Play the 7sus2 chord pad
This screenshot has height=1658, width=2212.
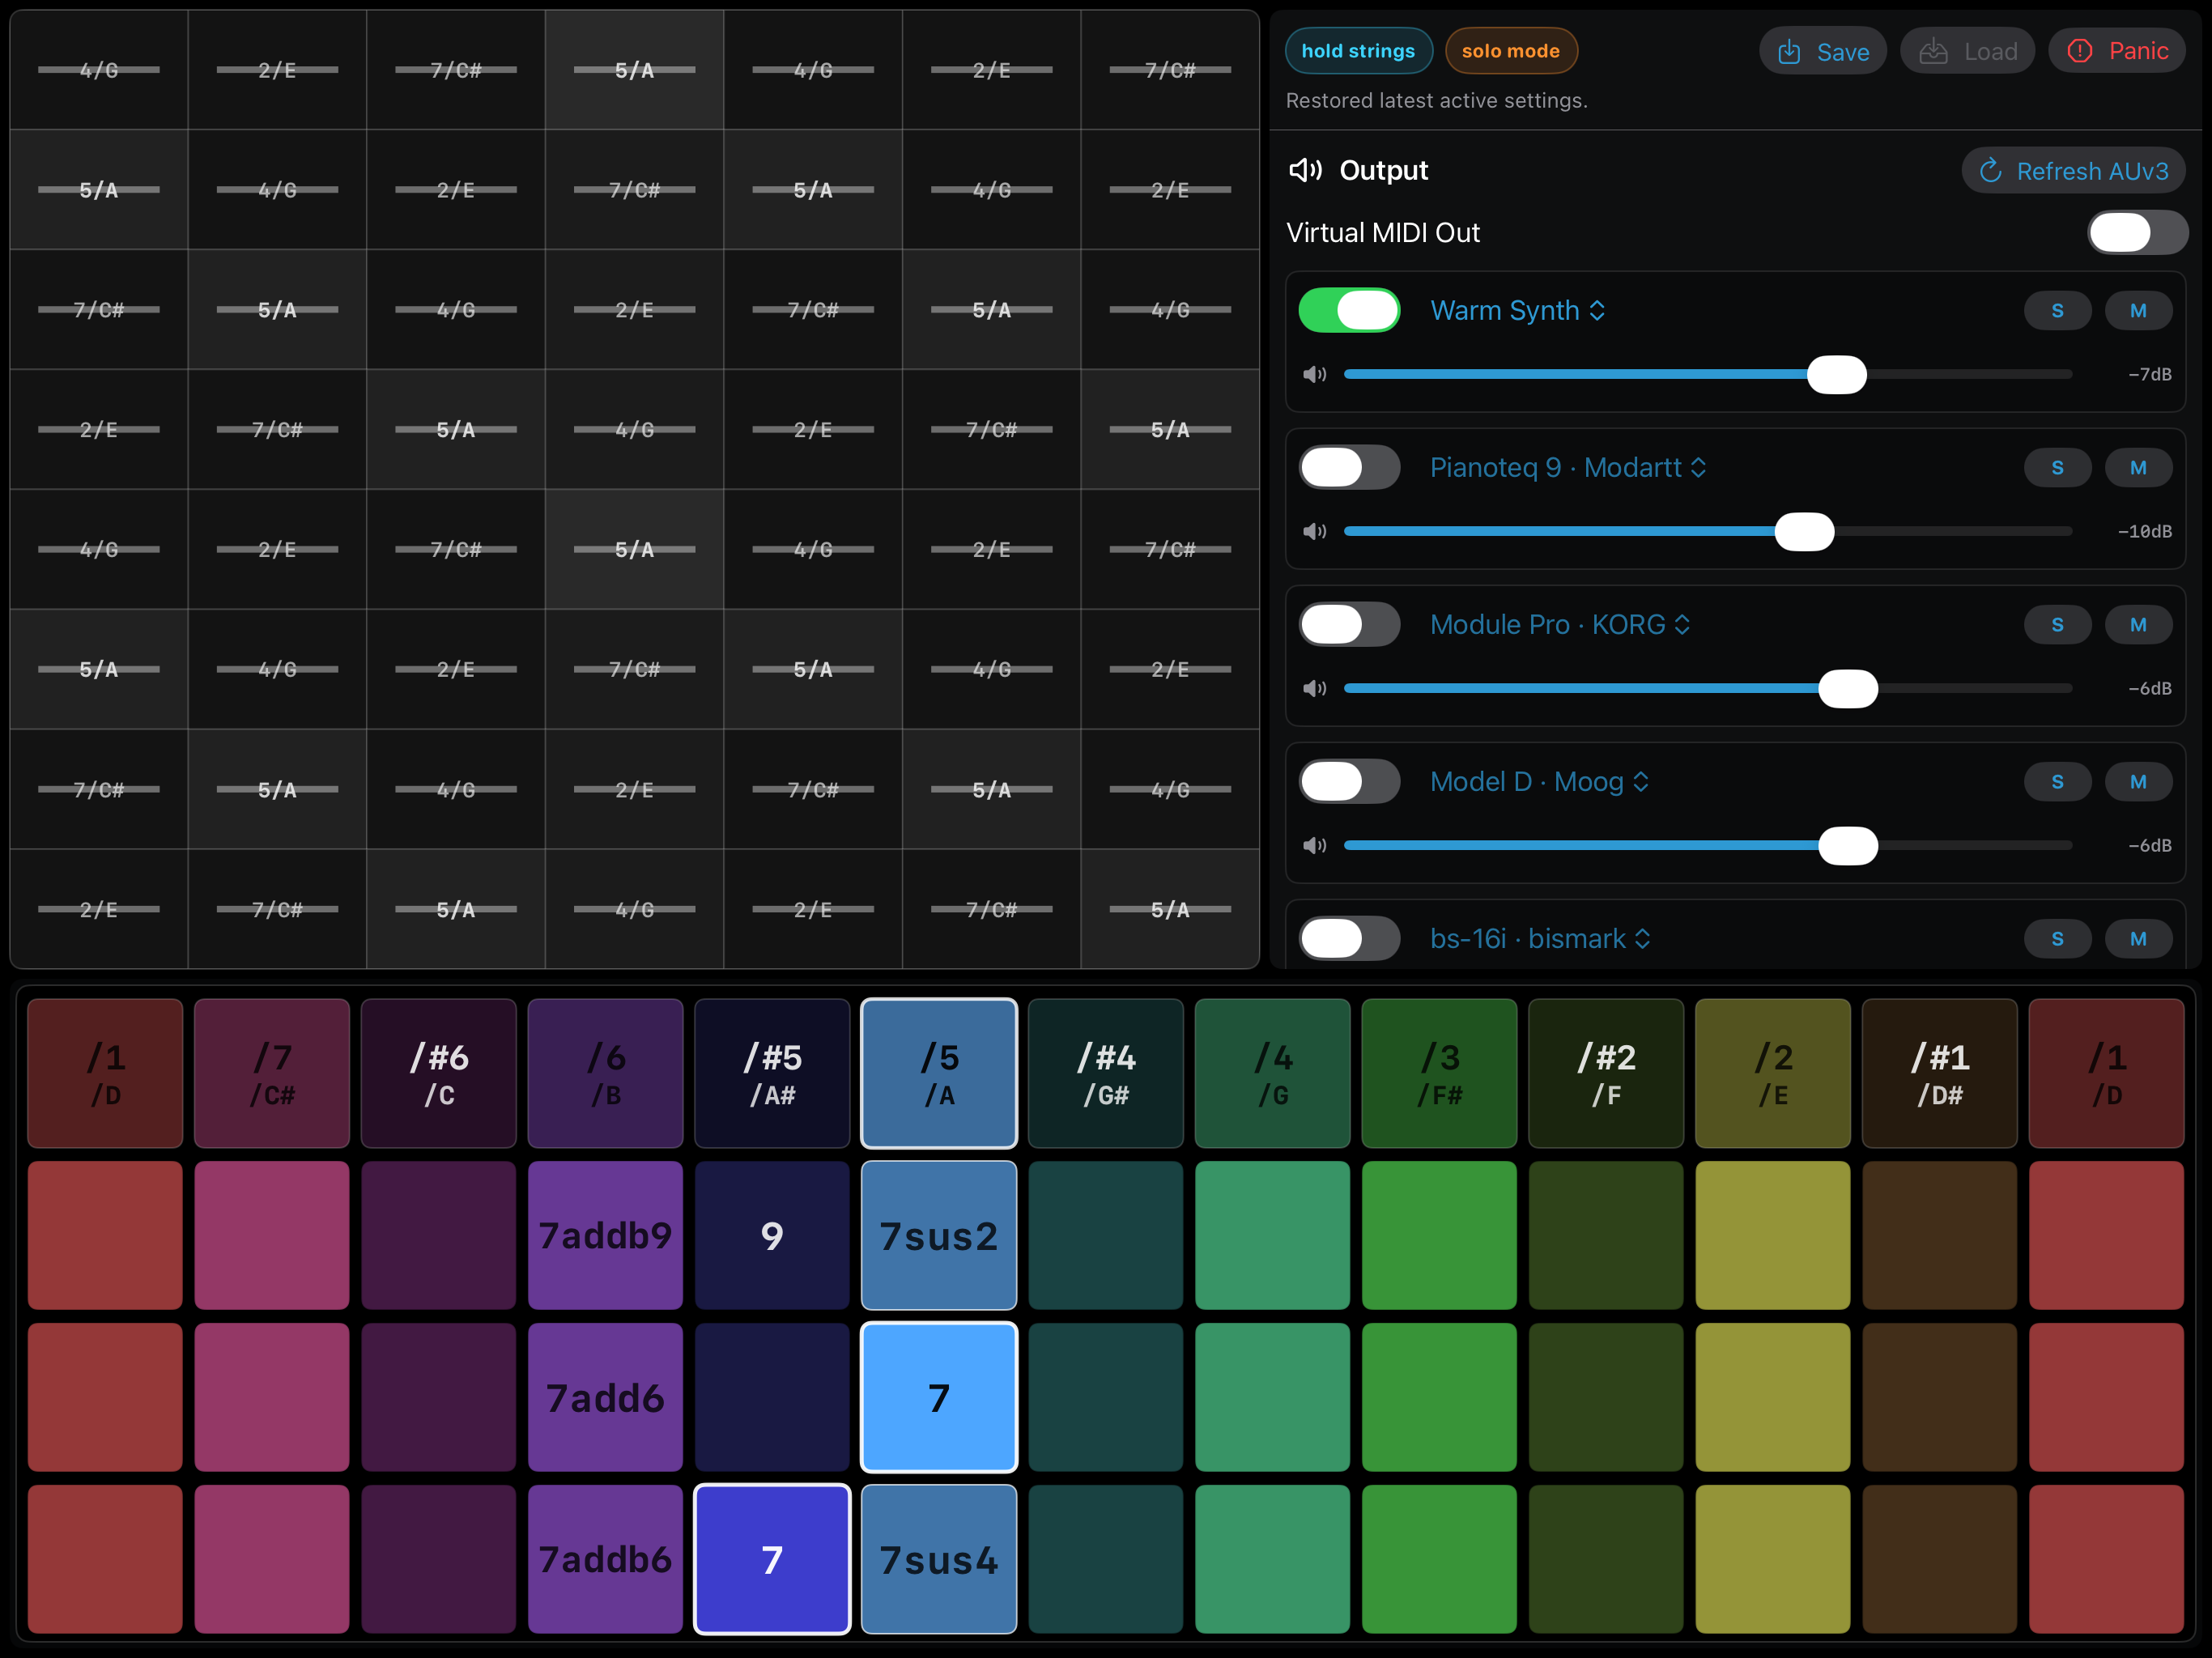(939, 1236)
